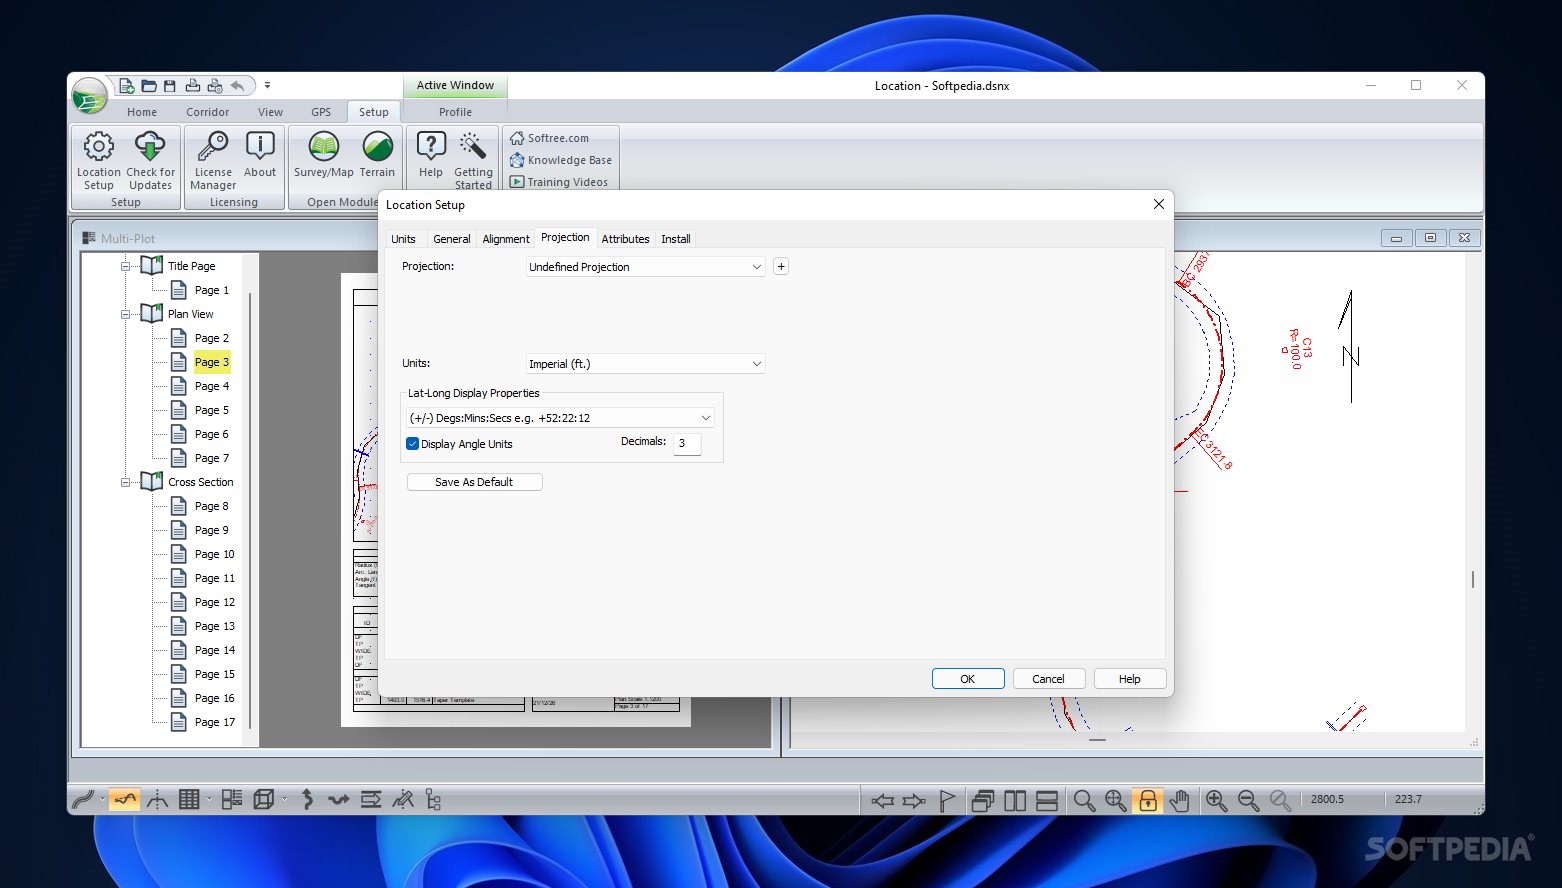Click the Save floppy disk icon
Screen dimensions: 1562x888
click(170, 86)
